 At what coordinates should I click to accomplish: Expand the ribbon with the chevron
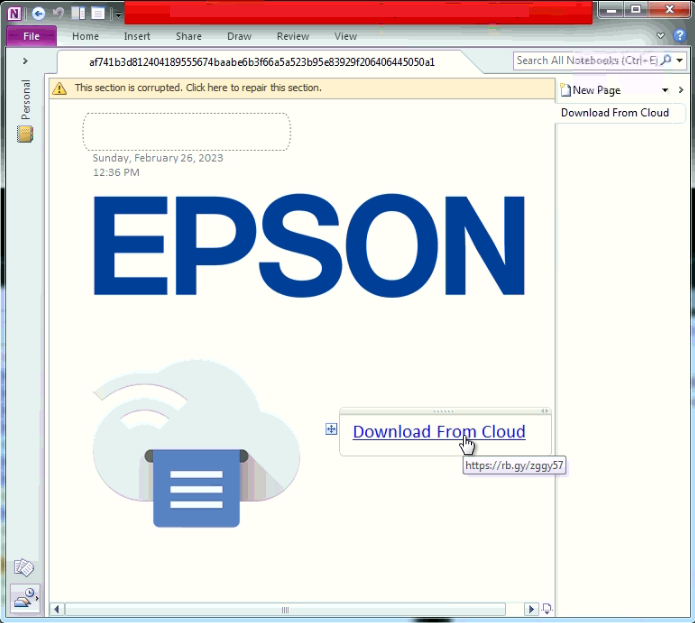pos(660,35)
